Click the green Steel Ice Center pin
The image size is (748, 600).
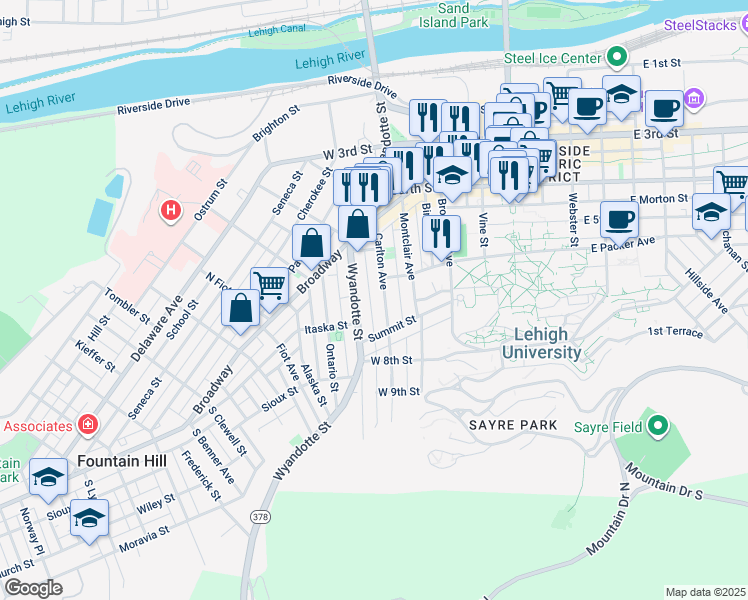pos(617,57)
